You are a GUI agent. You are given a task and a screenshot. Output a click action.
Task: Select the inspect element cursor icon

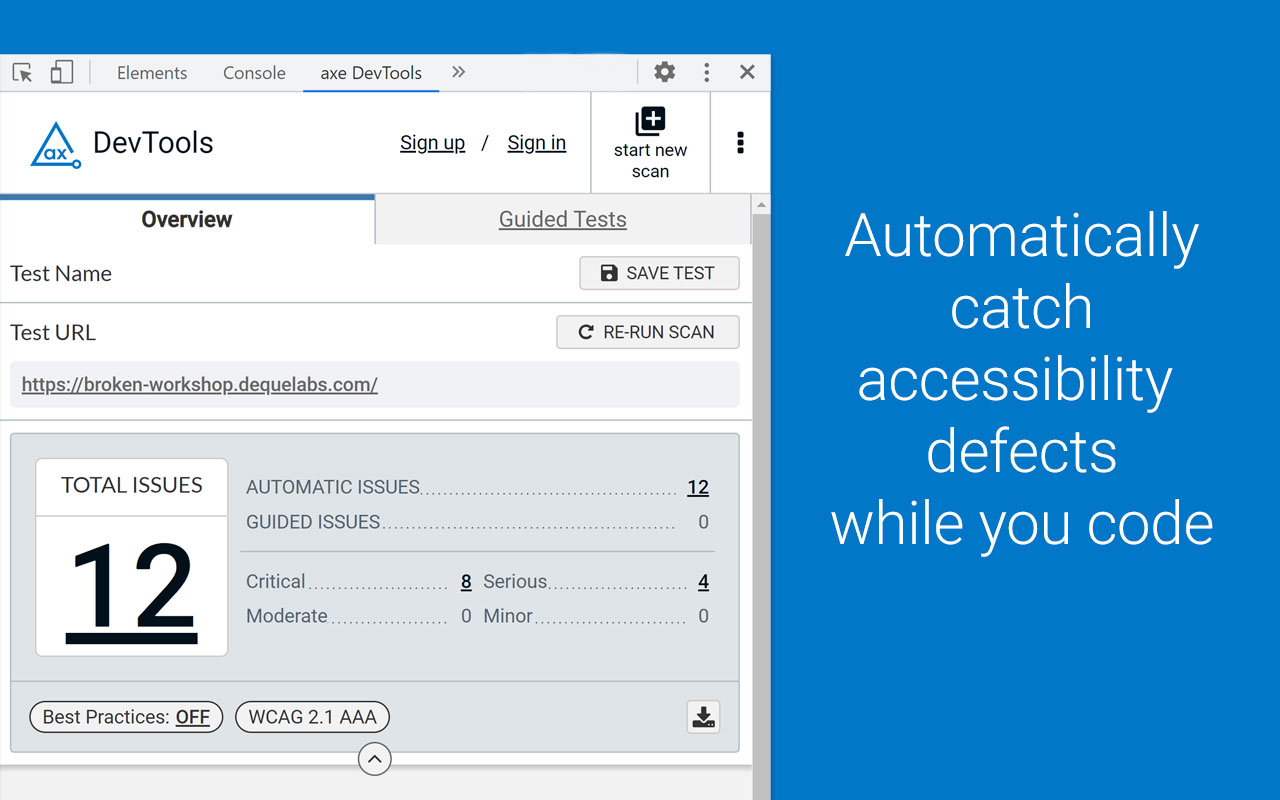[22, 72]
